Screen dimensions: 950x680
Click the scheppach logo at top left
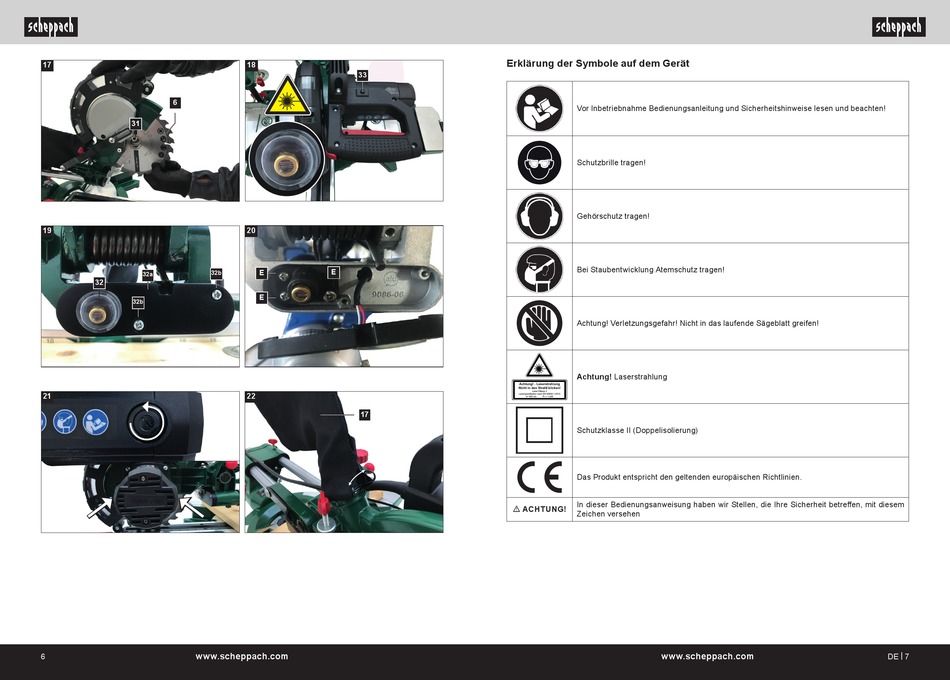tap(51, 27)
